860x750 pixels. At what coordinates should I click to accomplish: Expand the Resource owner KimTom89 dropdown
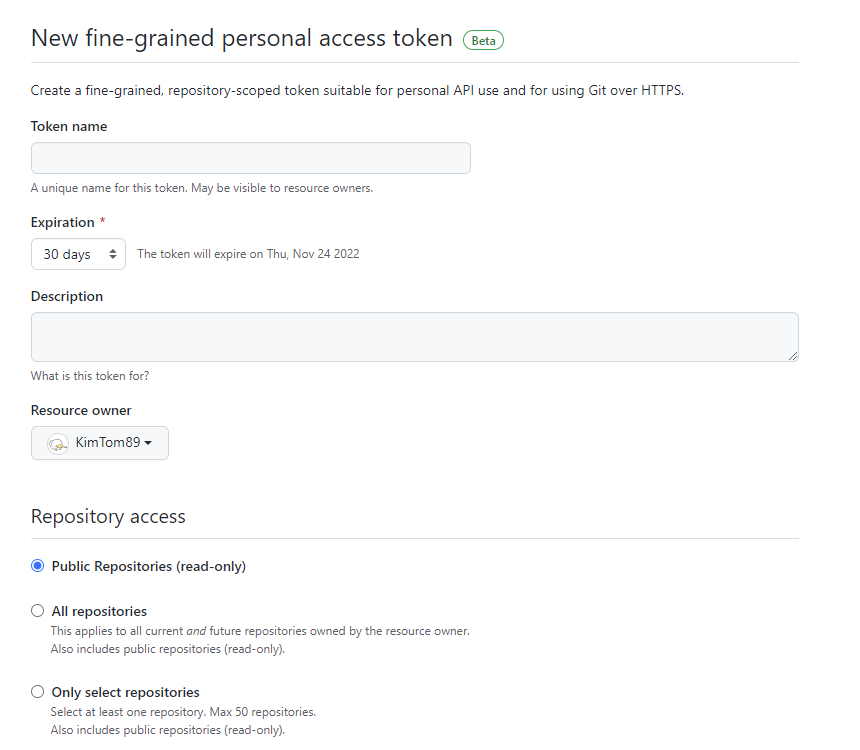point(100,443)
